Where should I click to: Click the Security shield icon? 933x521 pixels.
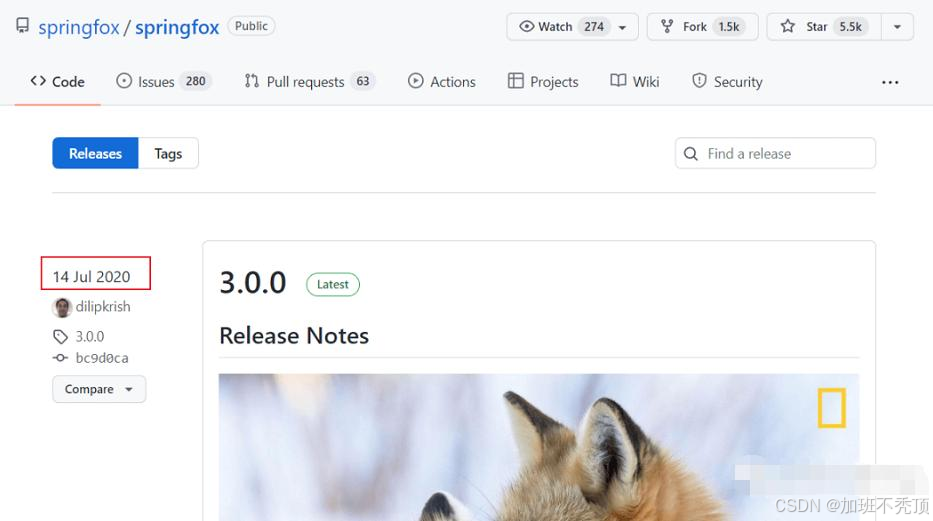(699, 81)
